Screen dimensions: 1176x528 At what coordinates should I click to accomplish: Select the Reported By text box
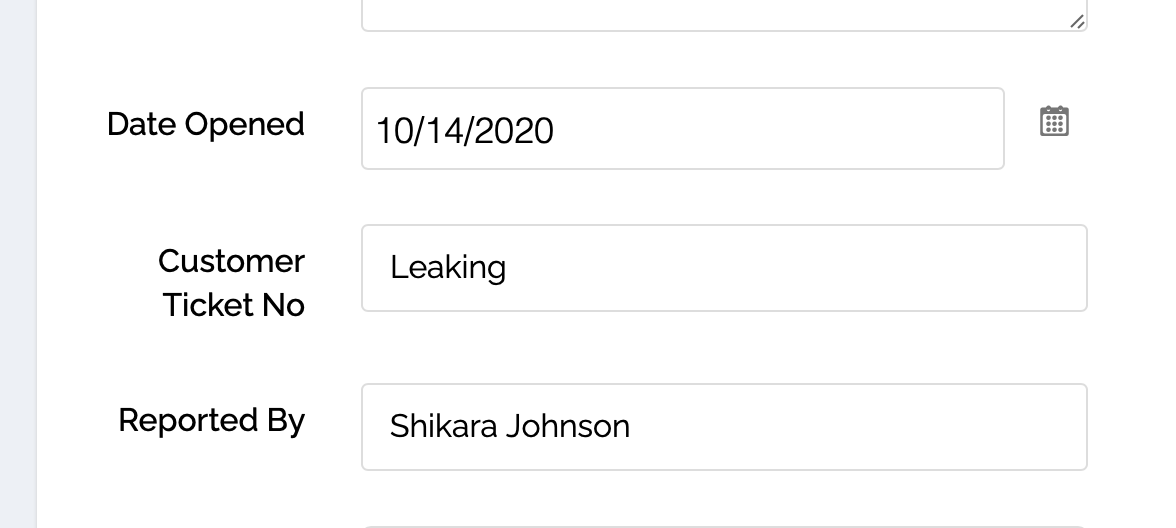pos(723,427)
